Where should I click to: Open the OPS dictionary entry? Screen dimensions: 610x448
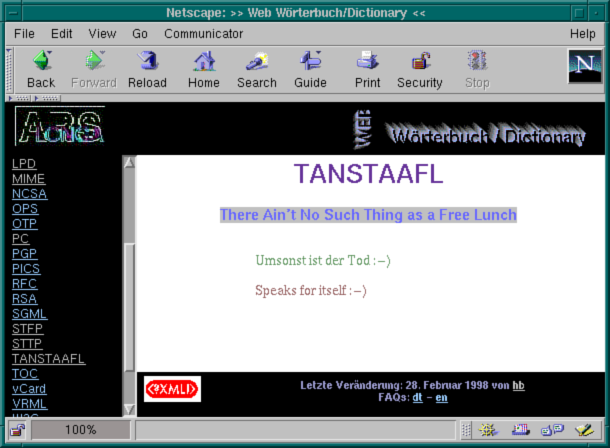click(x=25, y=209)
